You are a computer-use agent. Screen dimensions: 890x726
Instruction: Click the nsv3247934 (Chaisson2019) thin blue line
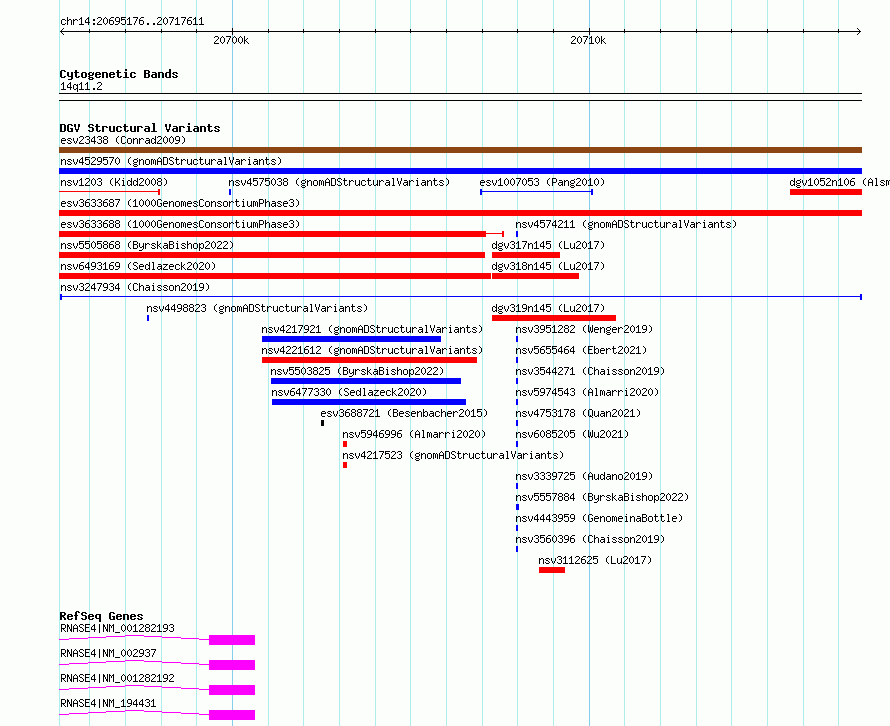(x=461, y=297)
